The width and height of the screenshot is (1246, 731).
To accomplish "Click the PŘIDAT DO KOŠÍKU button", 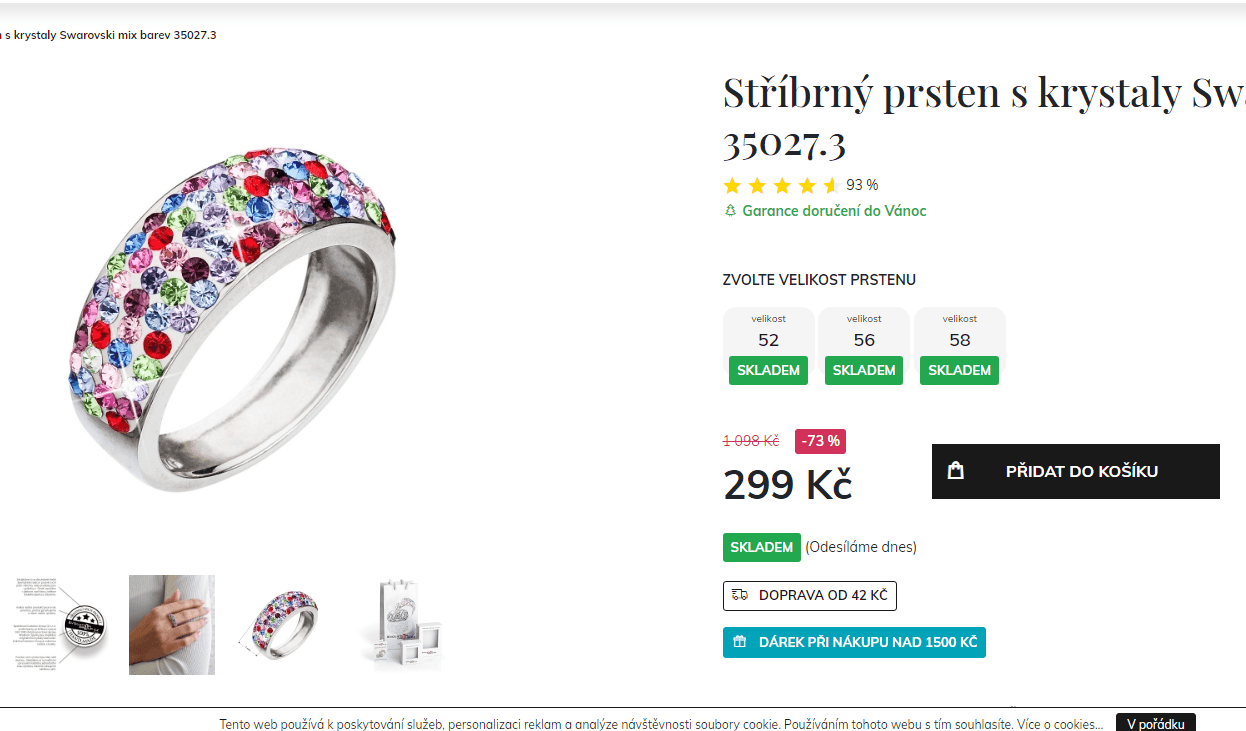I will click(x=1075, y=470).
